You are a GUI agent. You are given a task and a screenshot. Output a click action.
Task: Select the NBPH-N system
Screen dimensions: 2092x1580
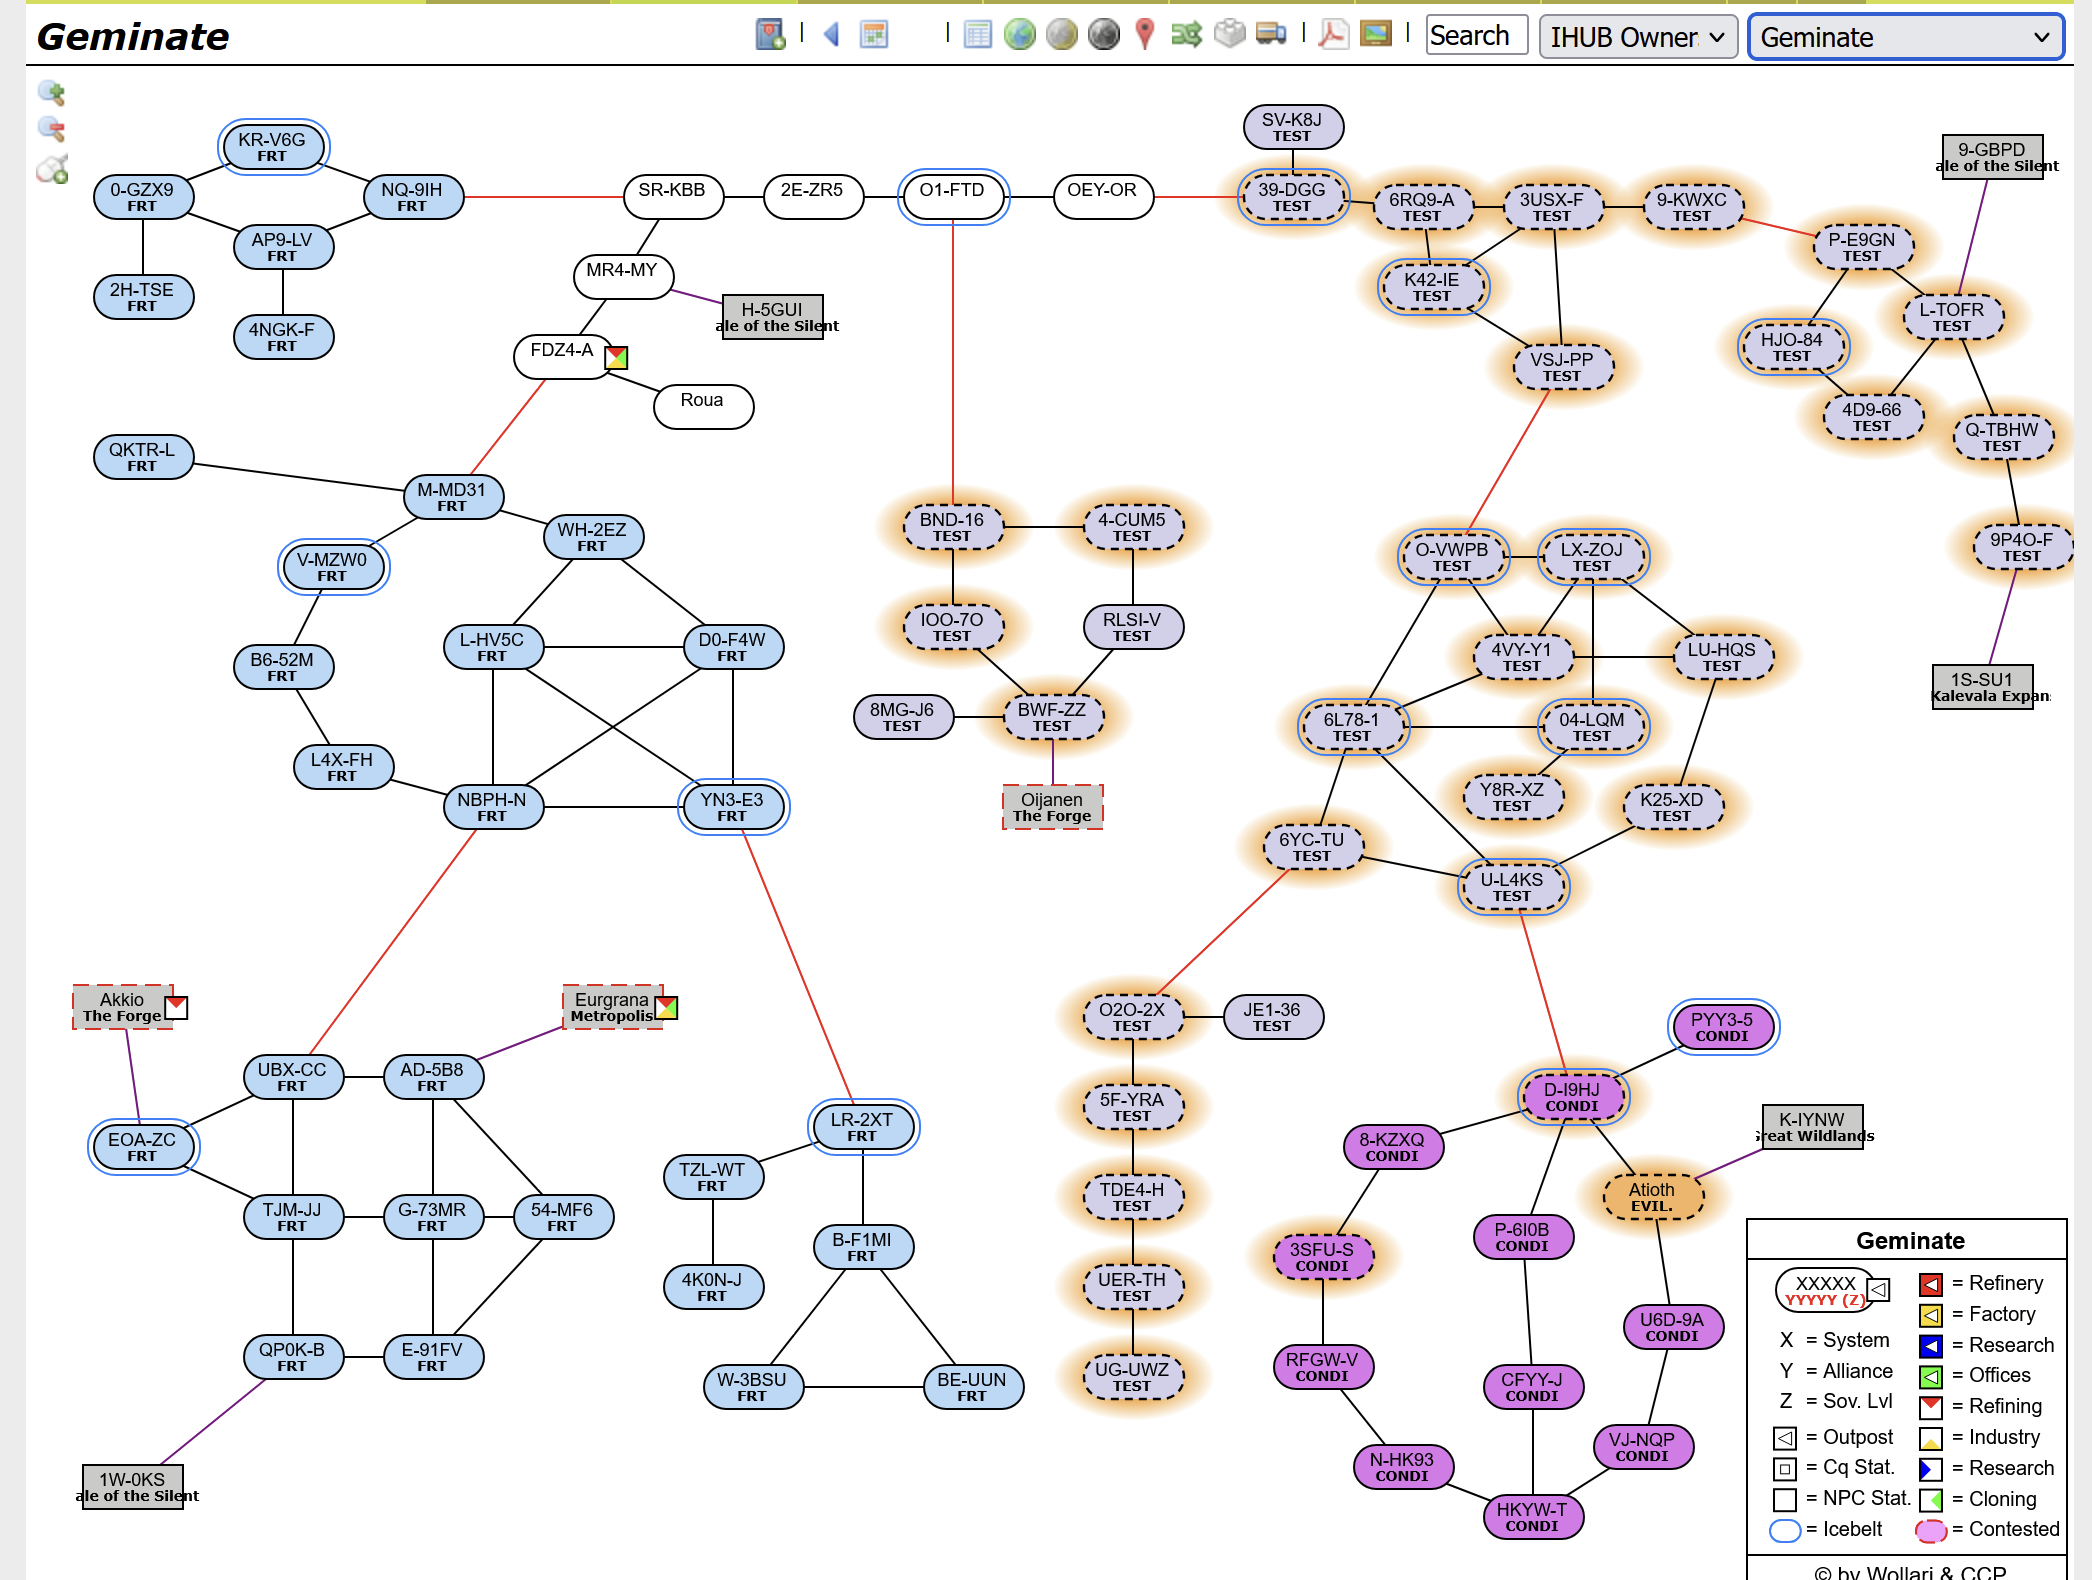pyautogui.click(x=493, y=807)
